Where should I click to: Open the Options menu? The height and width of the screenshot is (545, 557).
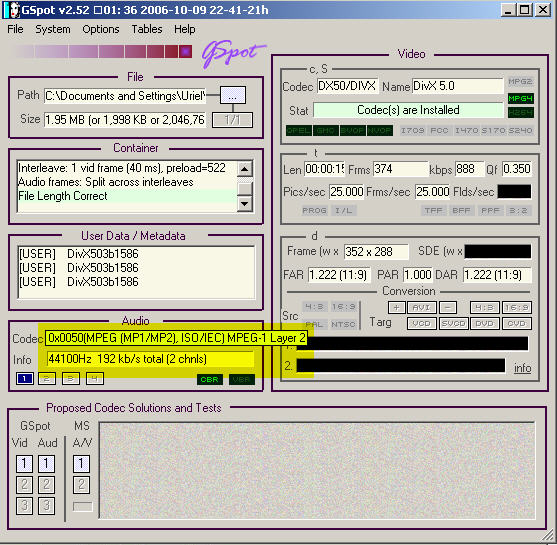pyautogui.click(x=101, y=29)
